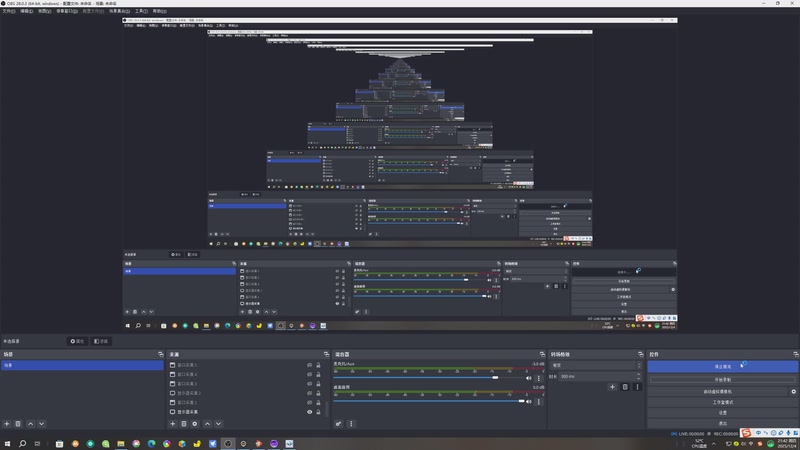
Task: Open the transition type dropdown
Action: point(595,365)
